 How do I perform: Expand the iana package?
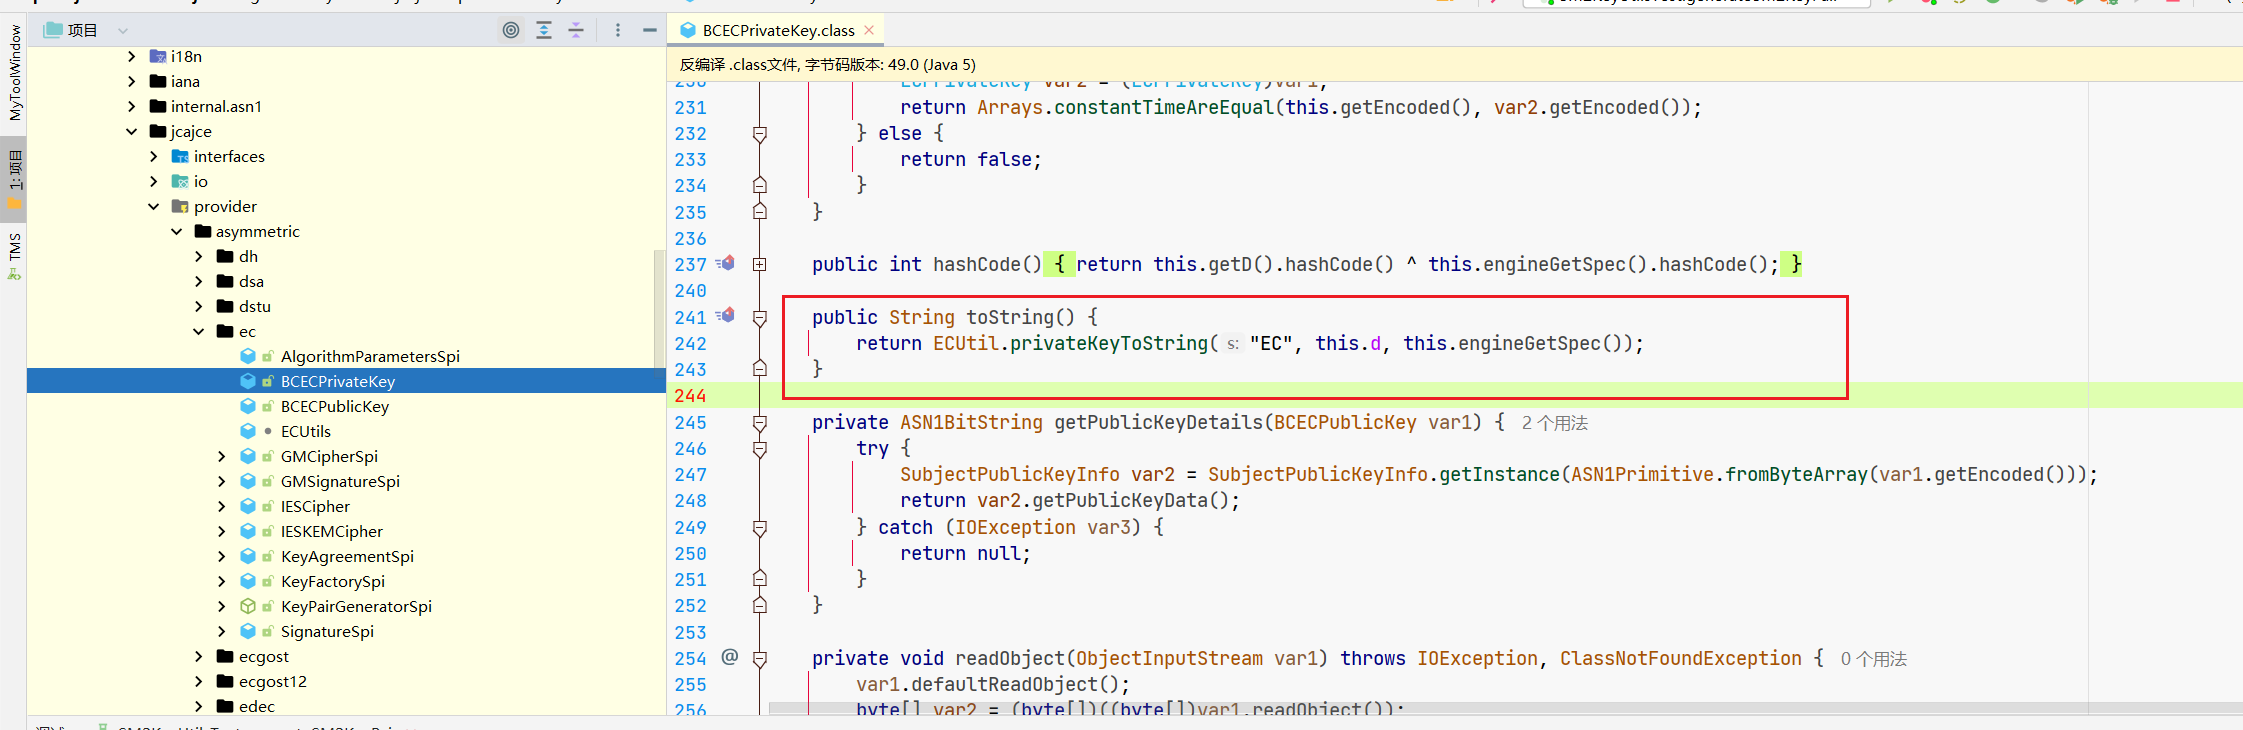(x=132, y=81)
